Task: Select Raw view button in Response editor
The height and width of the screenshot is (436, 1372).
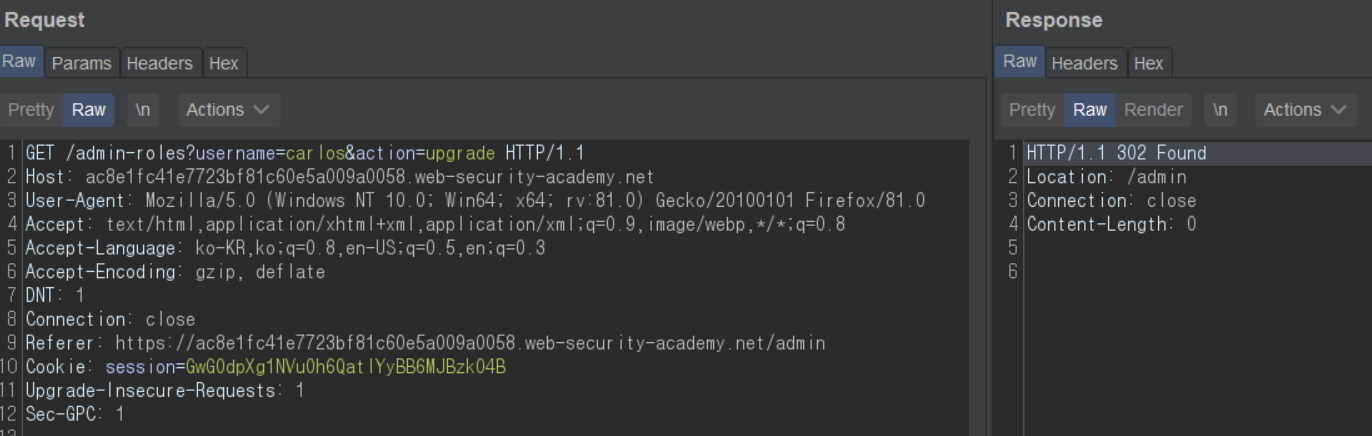Action: [1090, 110]
